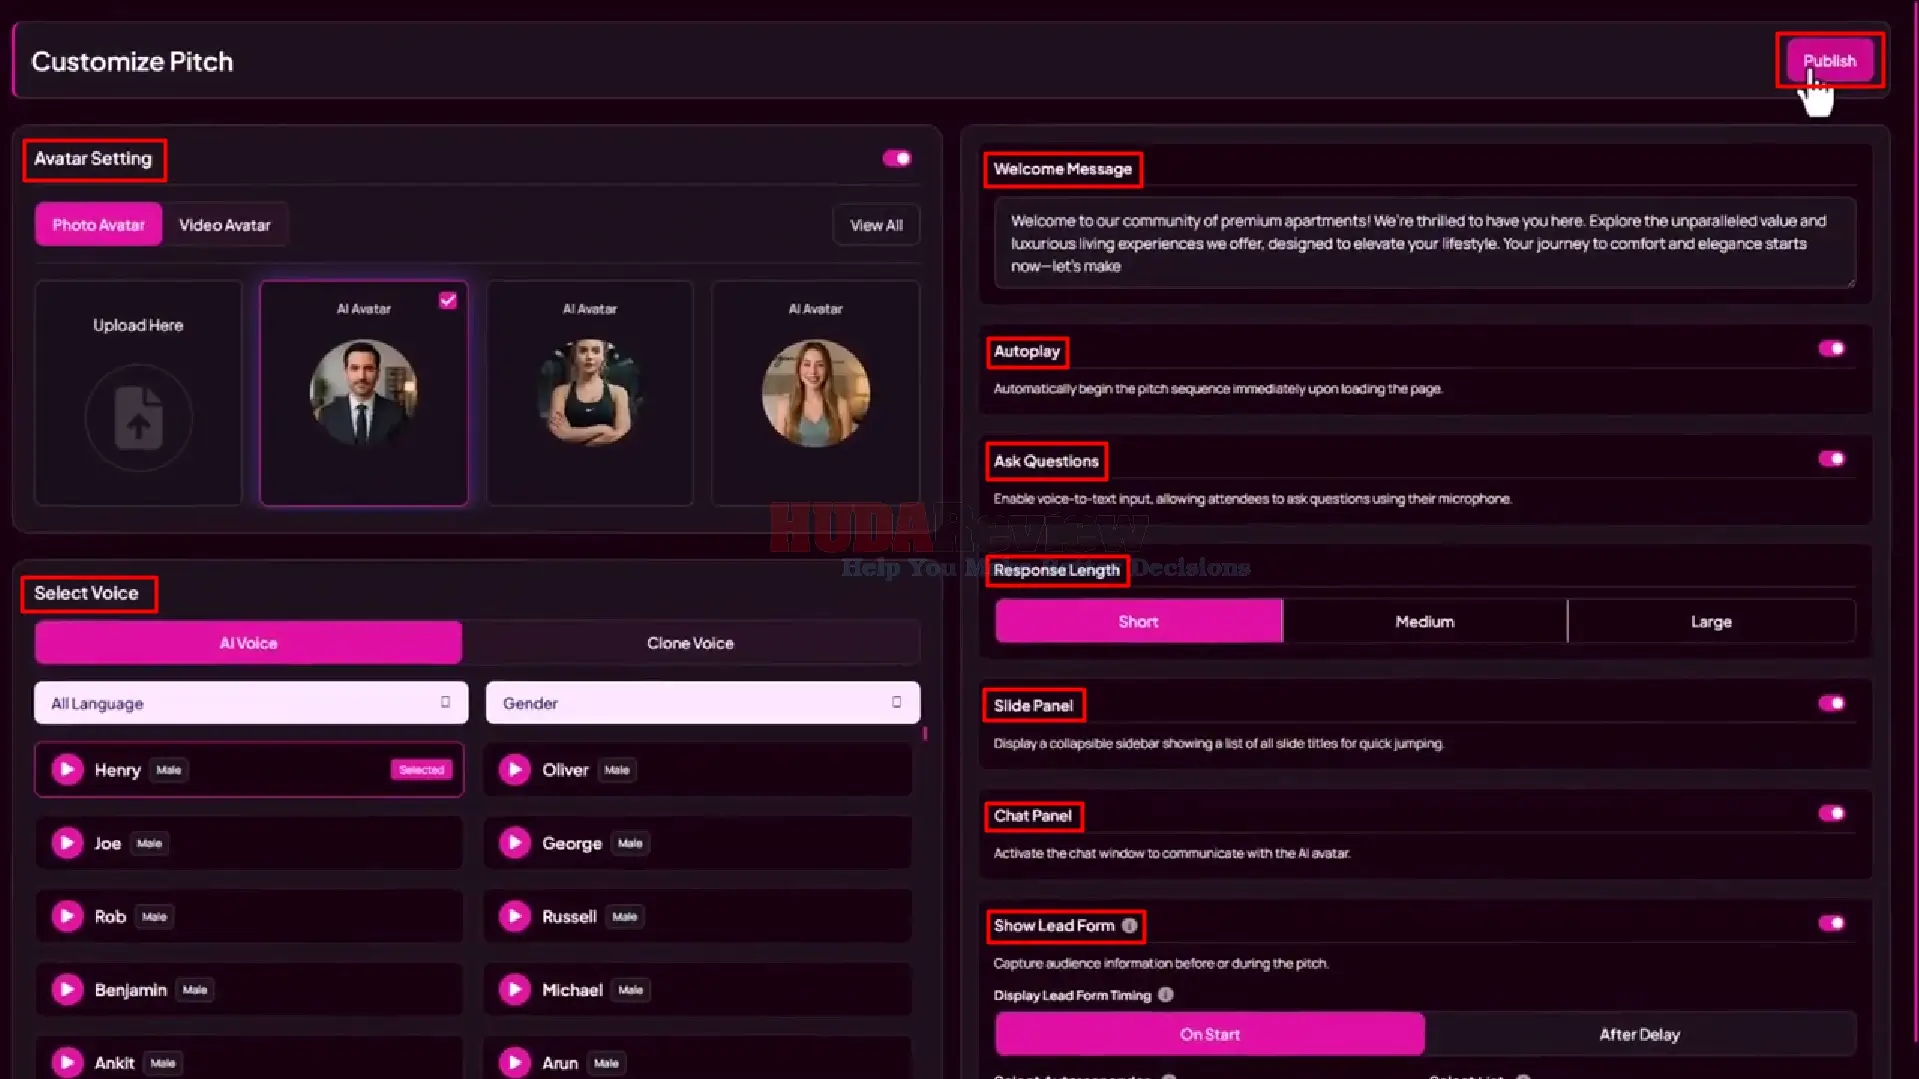Image resolution: width=1919 pixels, height=1079 pixels.
Task: Uncheck the selected male AI Avatar checkbox
Action: click(x=448, y=300)
